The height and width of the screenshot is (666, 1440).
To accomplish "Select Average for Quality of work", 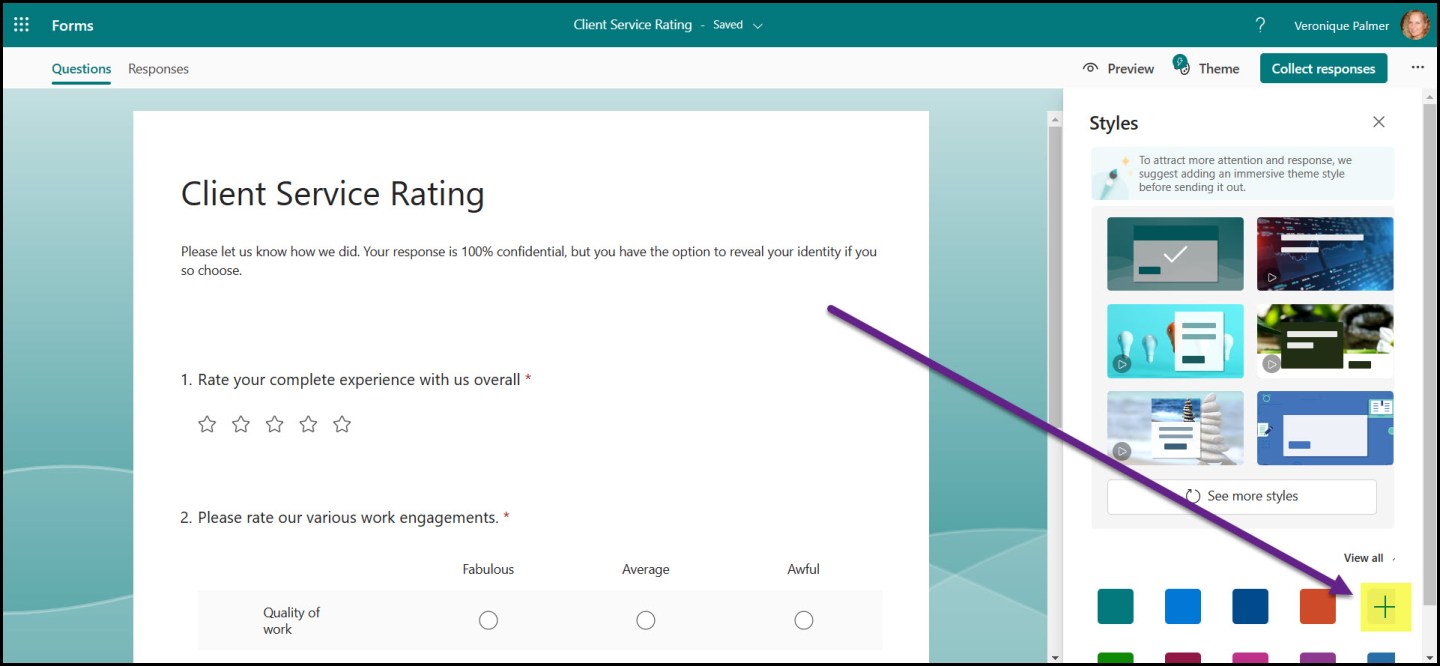I will tap(645, 620).
